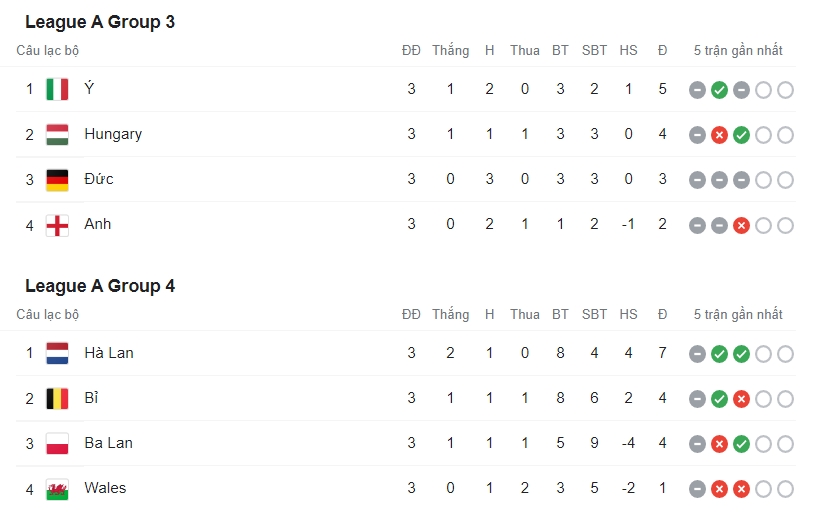Click the Hungary flag icon

(x=57, y=134)
